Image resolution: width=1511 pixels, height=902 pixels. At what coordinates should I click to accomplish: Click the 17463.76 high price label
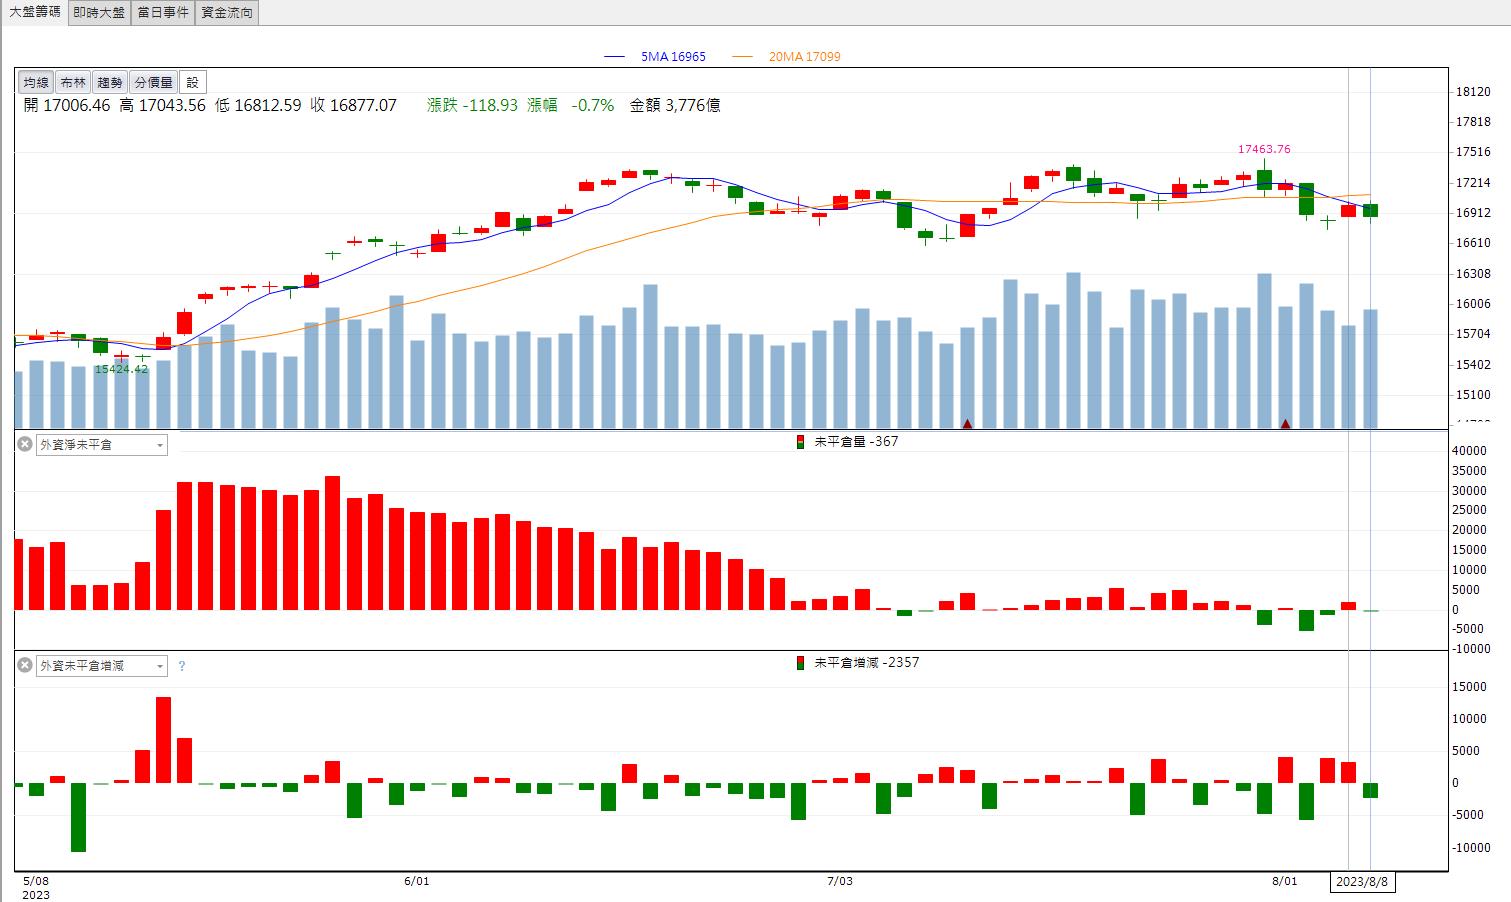click(1264, 149)
